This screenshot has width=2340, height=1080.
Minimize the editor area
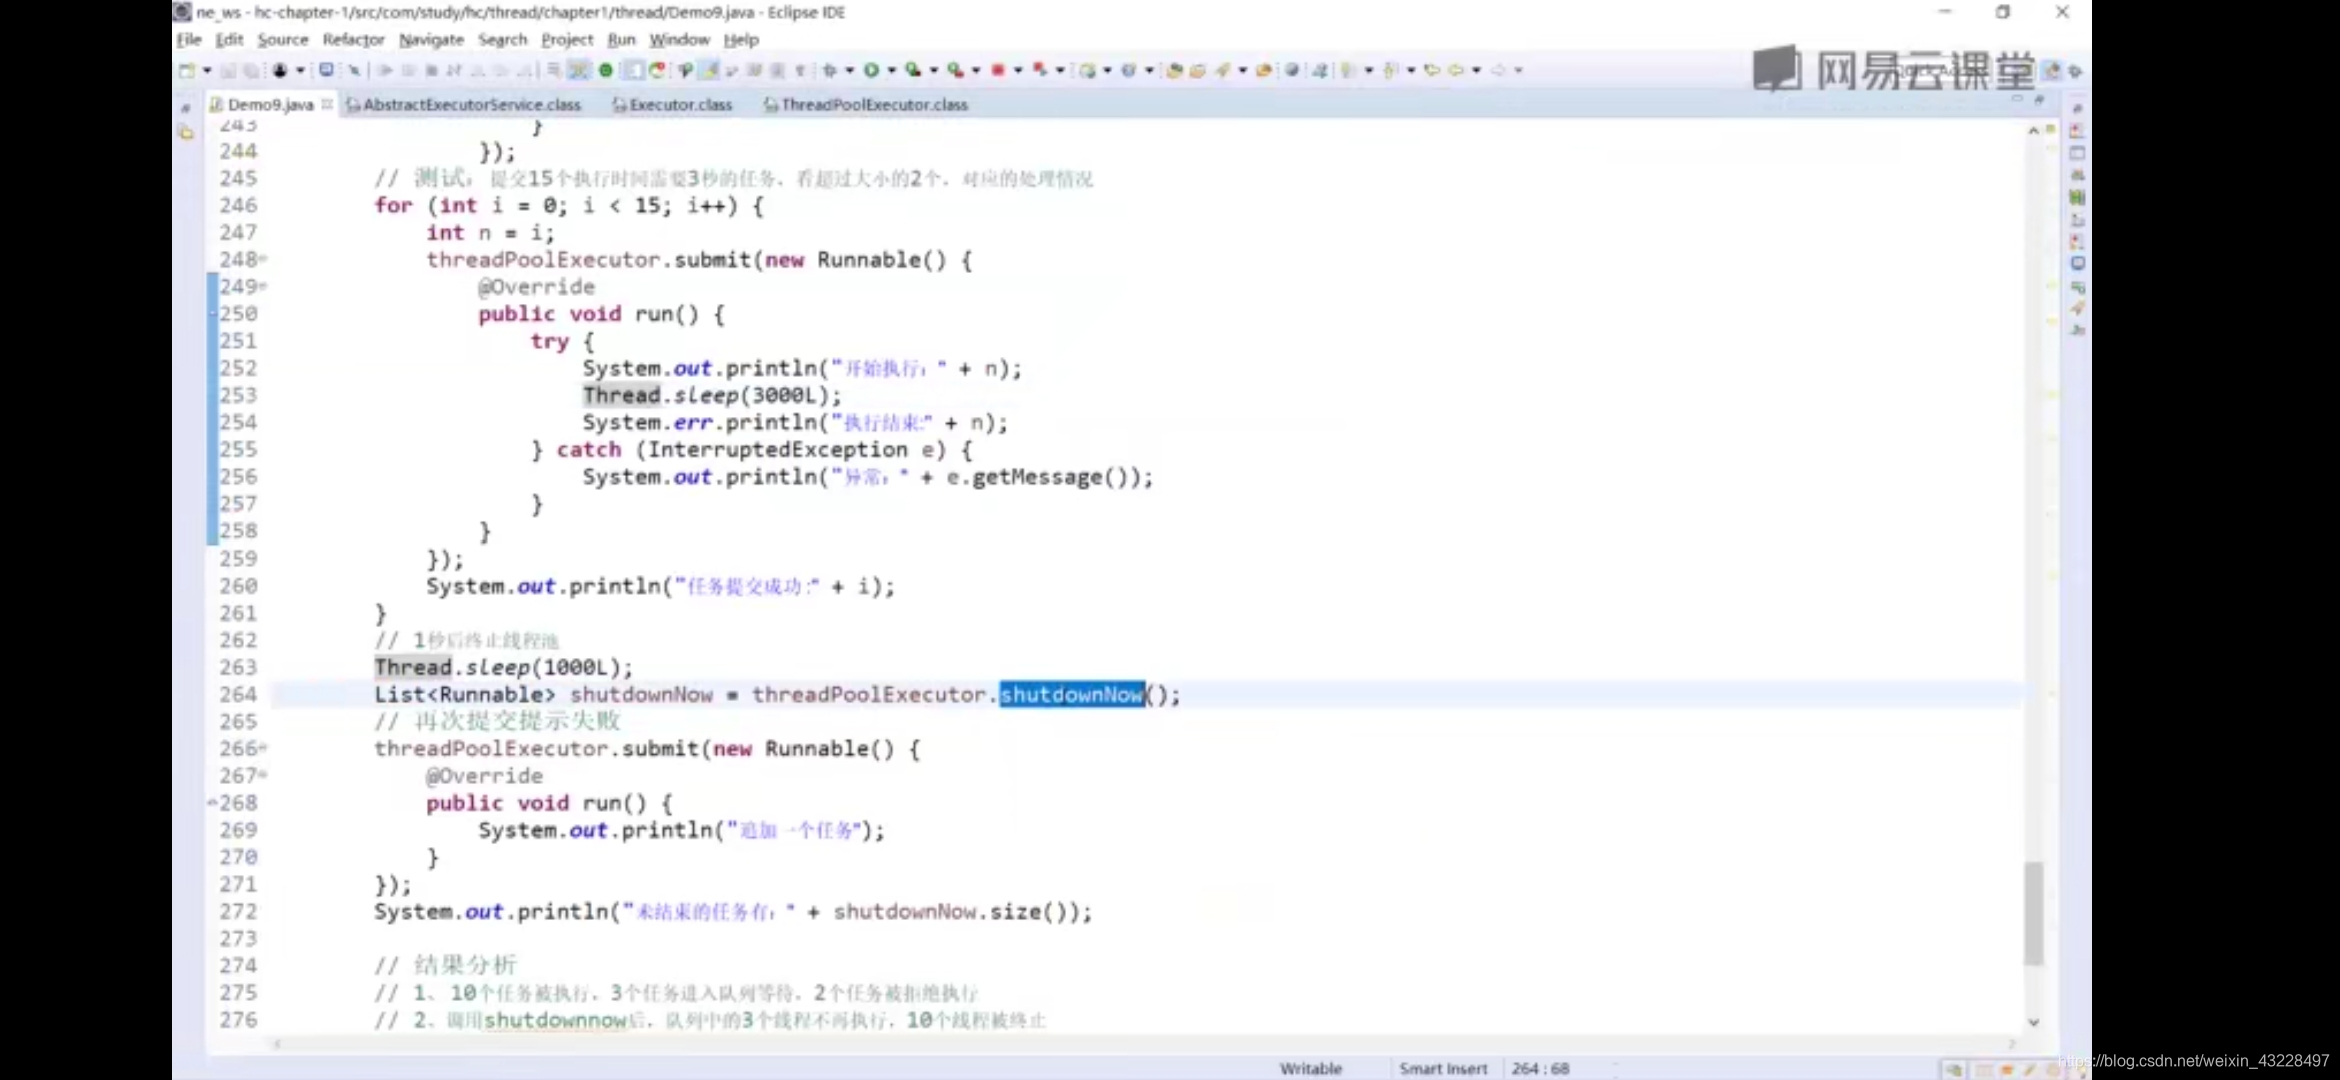click(x=2017, y=99)
